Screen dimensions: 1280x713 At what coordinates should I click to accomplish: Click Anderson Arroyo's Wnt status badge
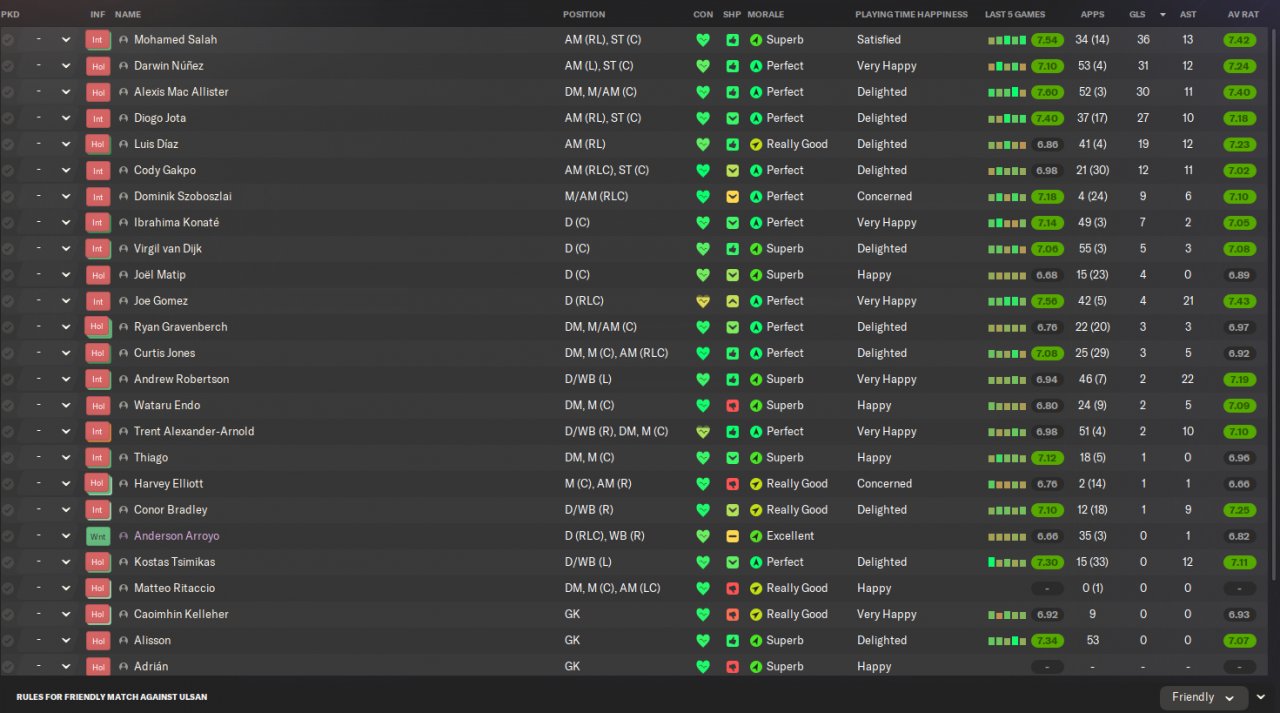97,536
